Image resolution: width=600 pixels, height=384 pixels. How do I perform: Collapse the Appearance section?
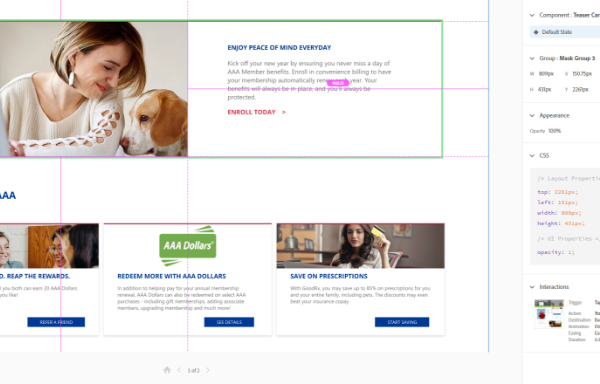pos(532,116)
